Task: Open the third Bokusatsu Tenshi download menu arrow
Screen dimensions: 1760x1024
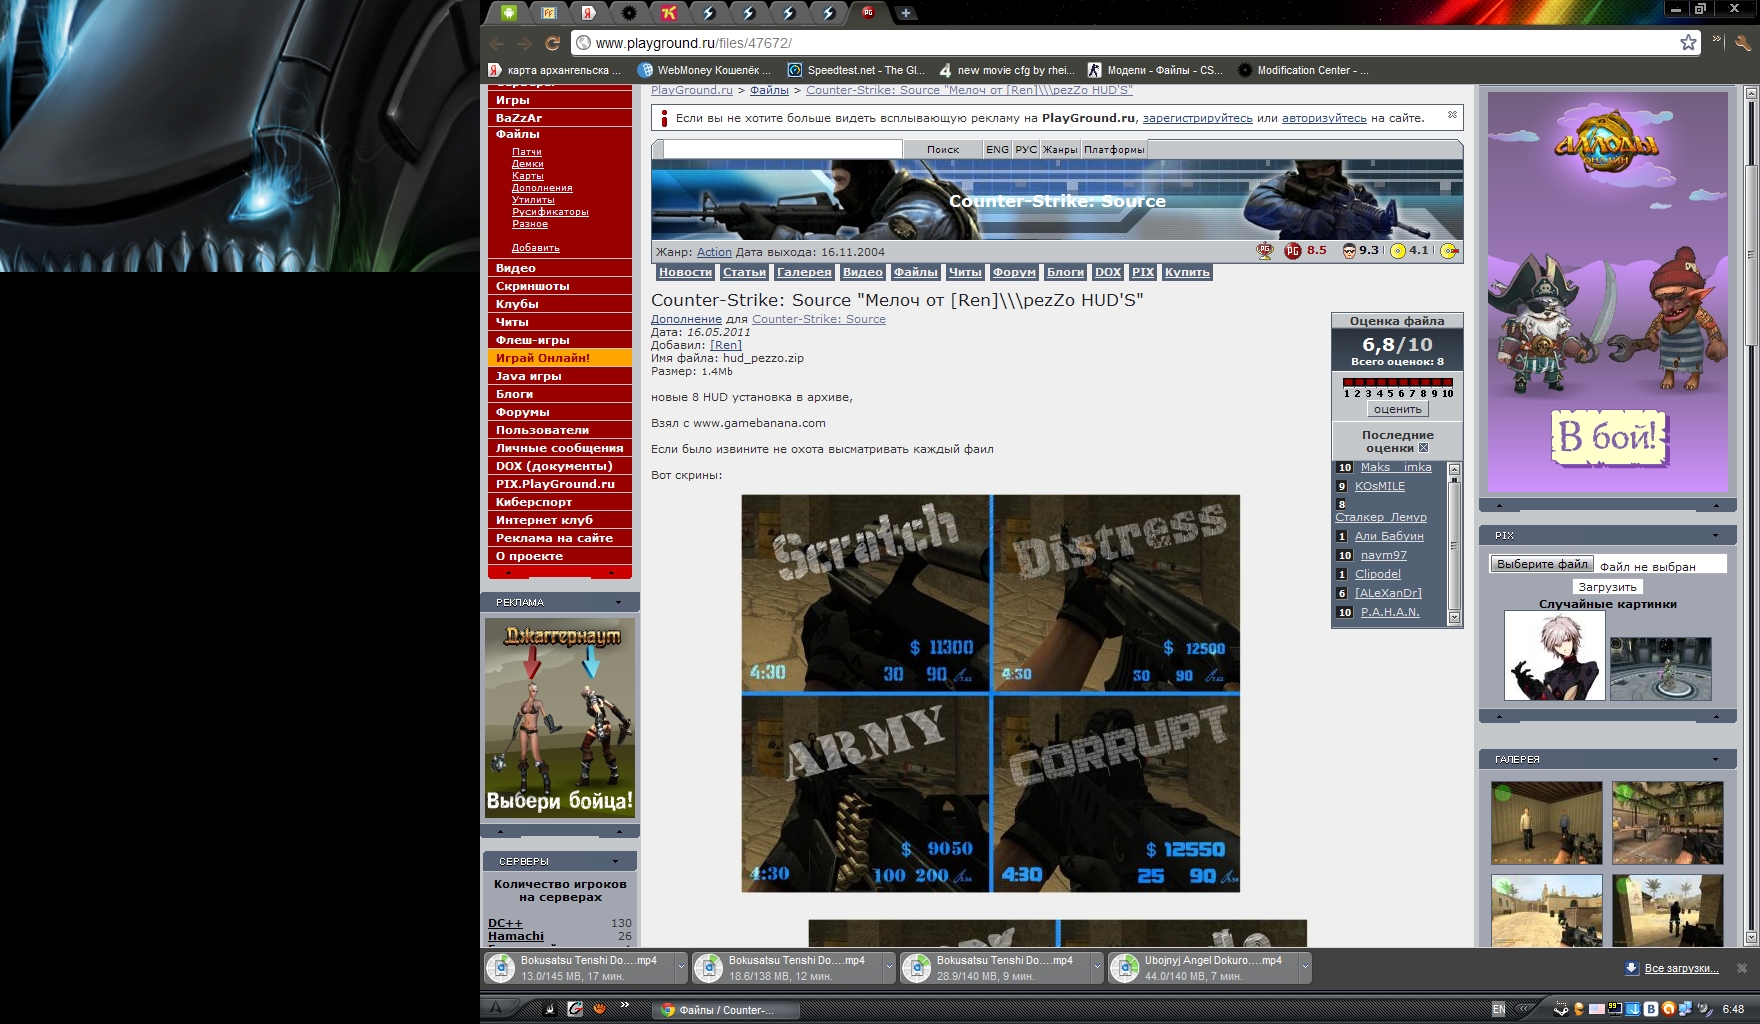Action: point(1096,967)
